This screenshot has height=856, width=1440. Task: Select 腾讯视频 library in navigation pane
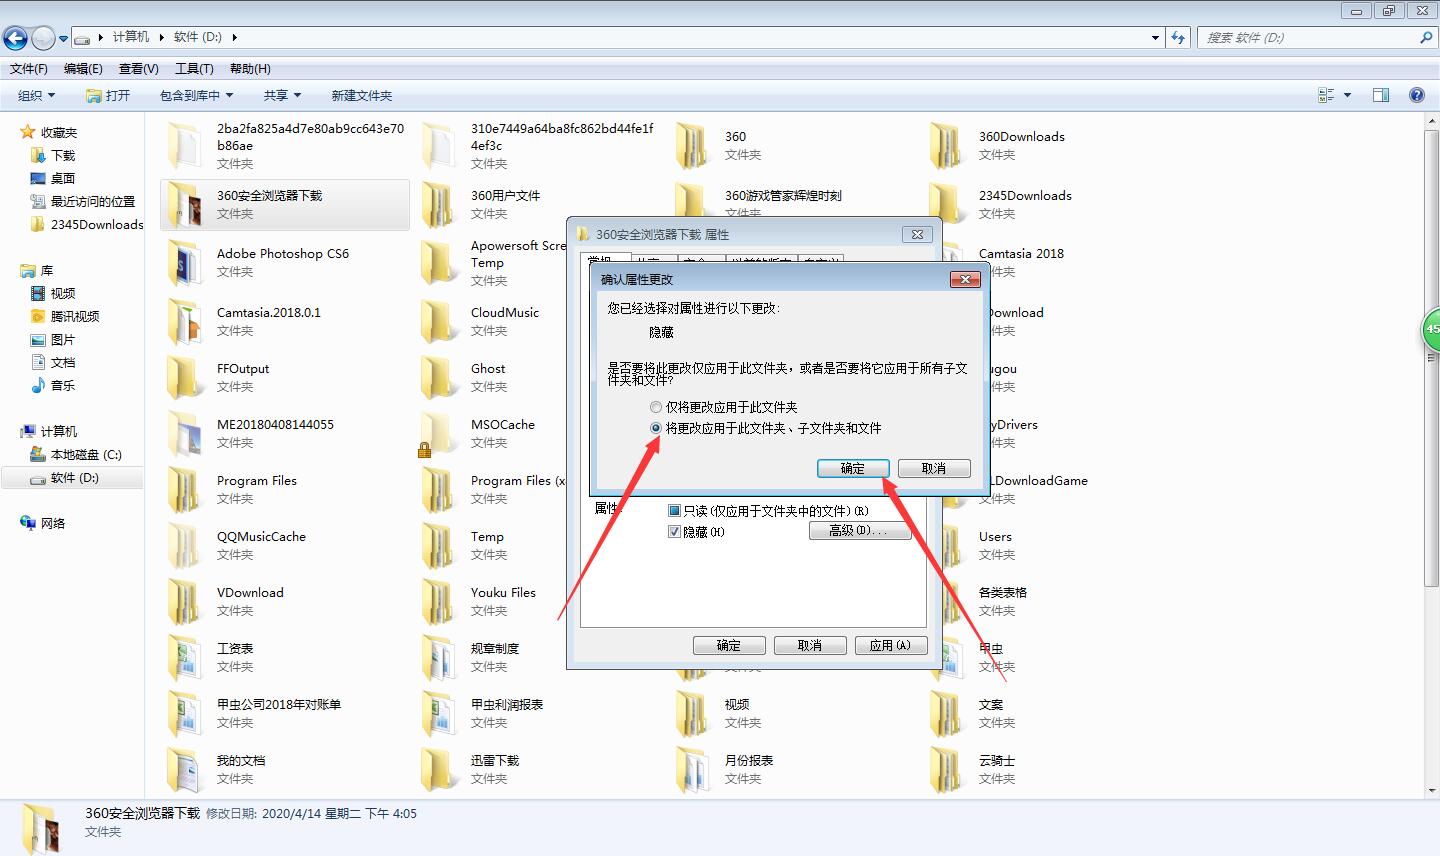tap(65, 316)
